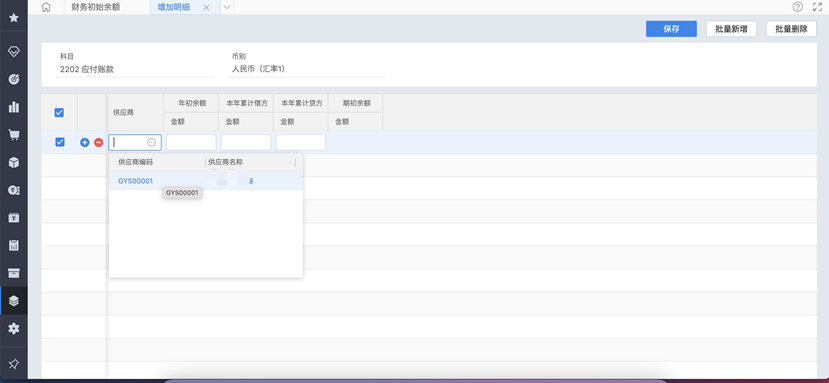The height and width of the screenshot is (383, 829).
Task: Open the diamond icon module in sidebar
Action: coord(14,51)
